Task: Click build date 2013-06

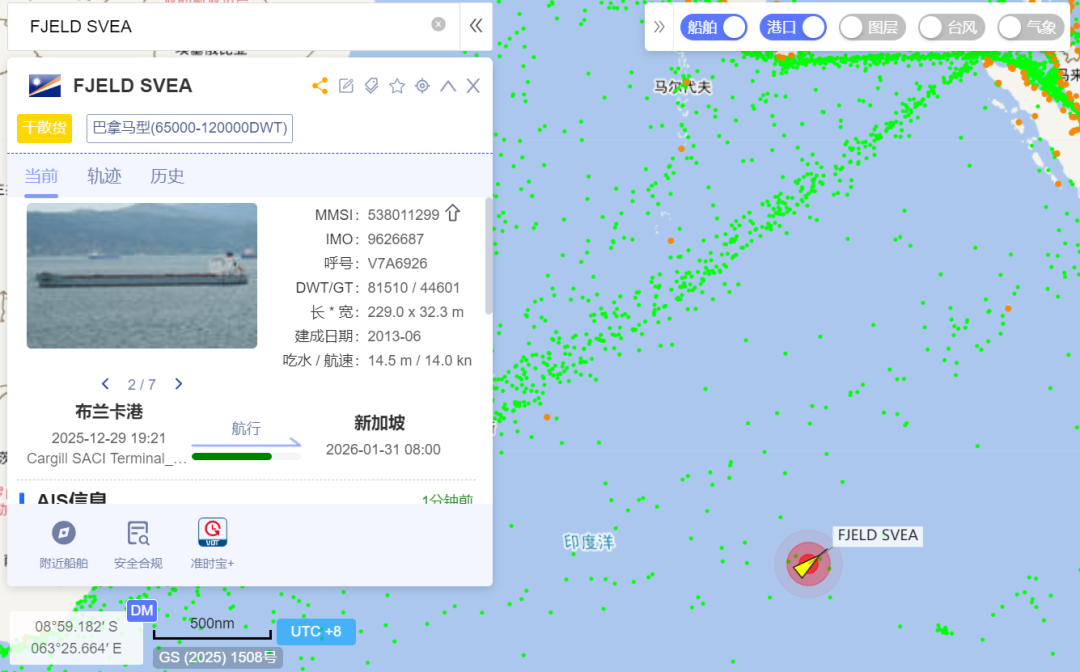Action: pos(394,336)
